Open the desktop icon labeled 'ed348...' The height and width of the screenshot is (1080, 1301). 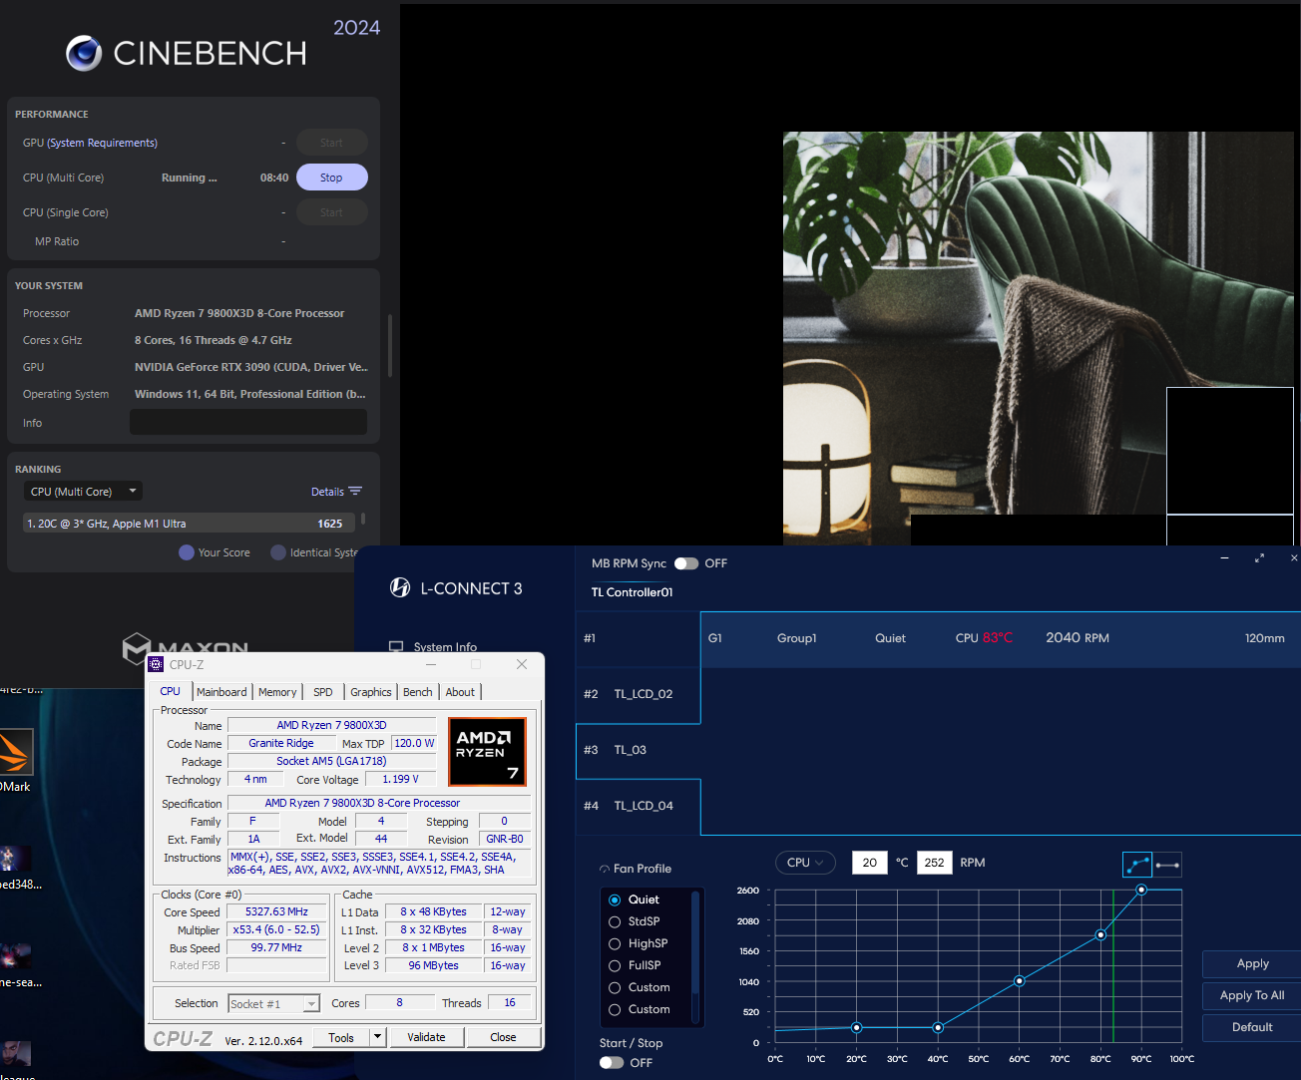[x=15, y=858]
